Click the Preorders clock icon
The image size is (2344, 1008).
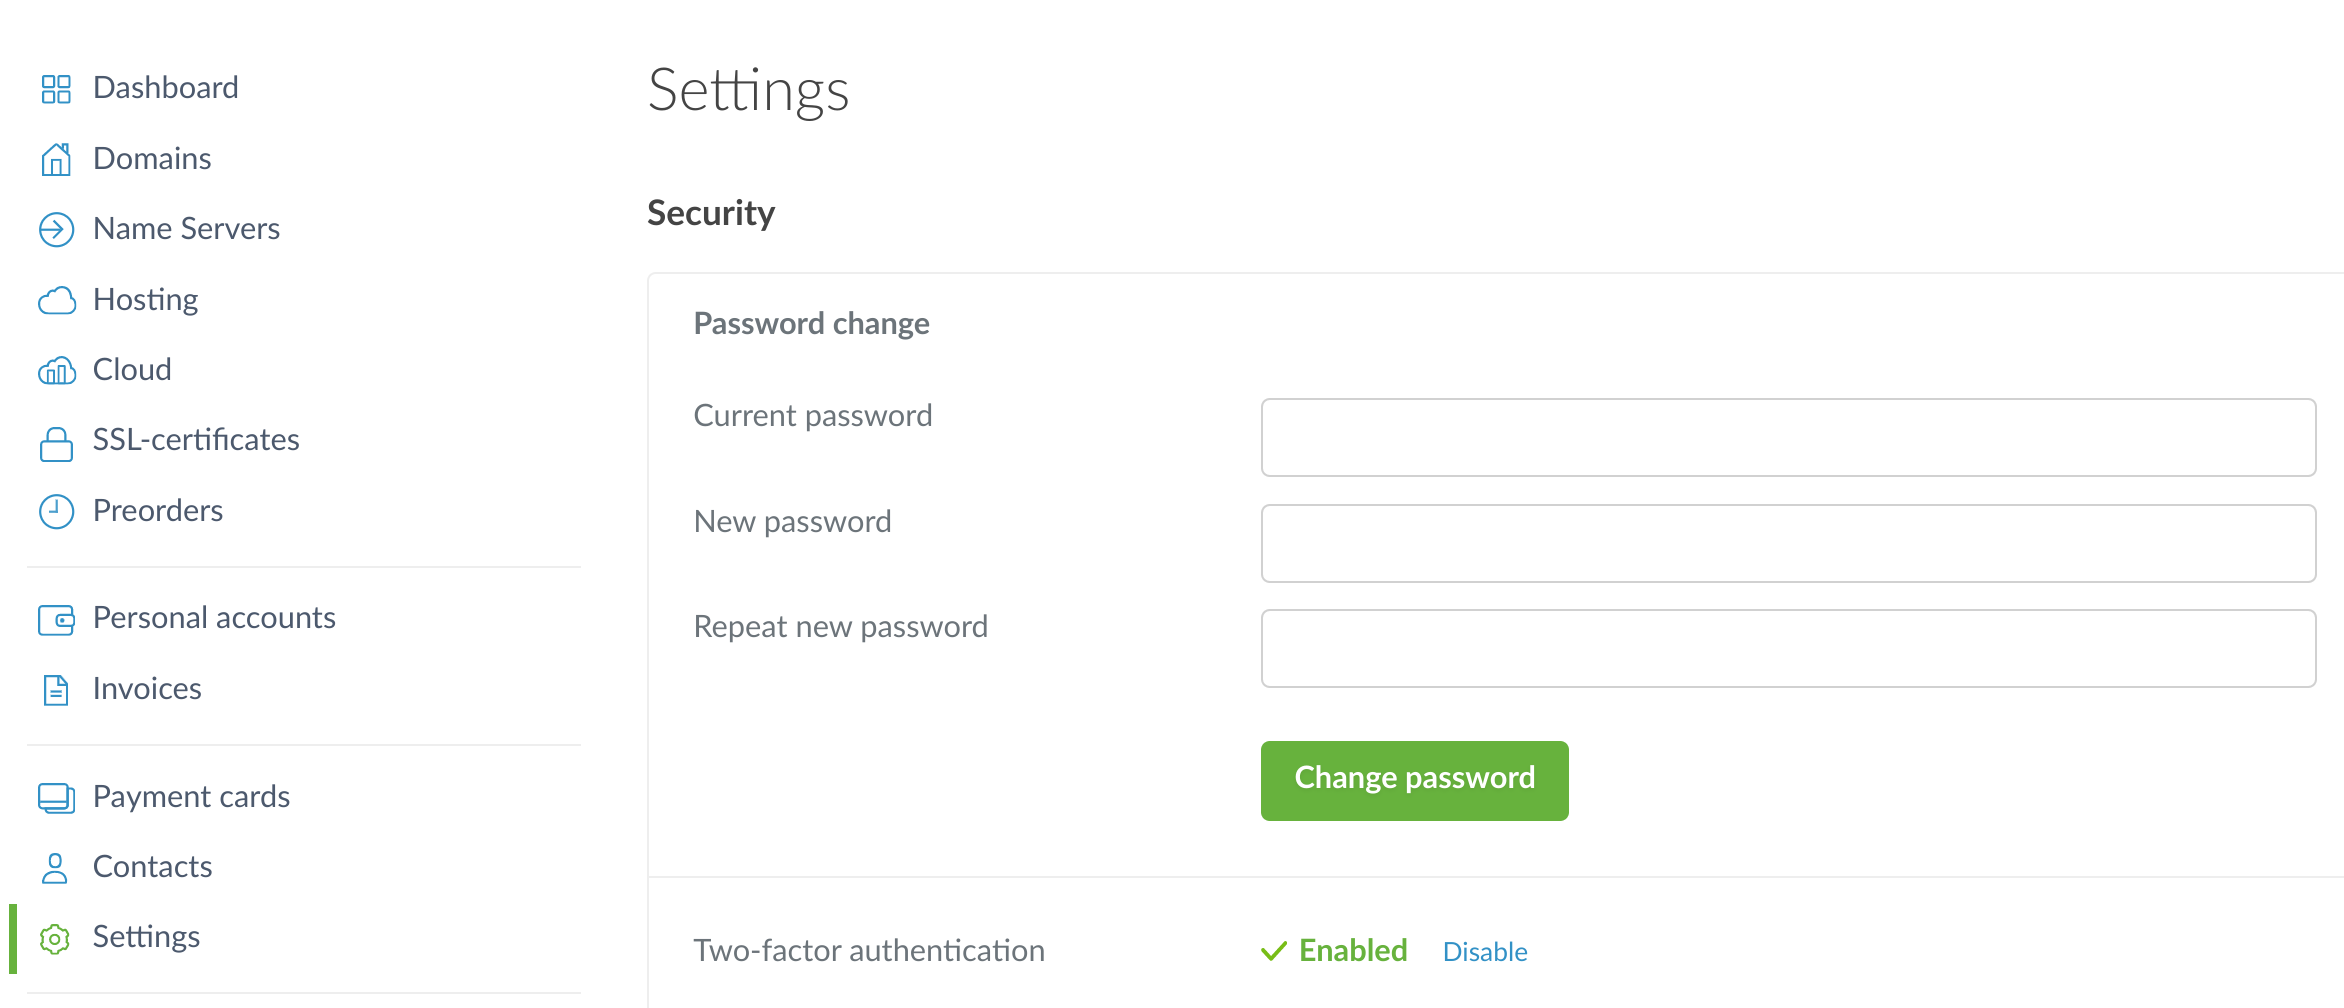point(56,511)
